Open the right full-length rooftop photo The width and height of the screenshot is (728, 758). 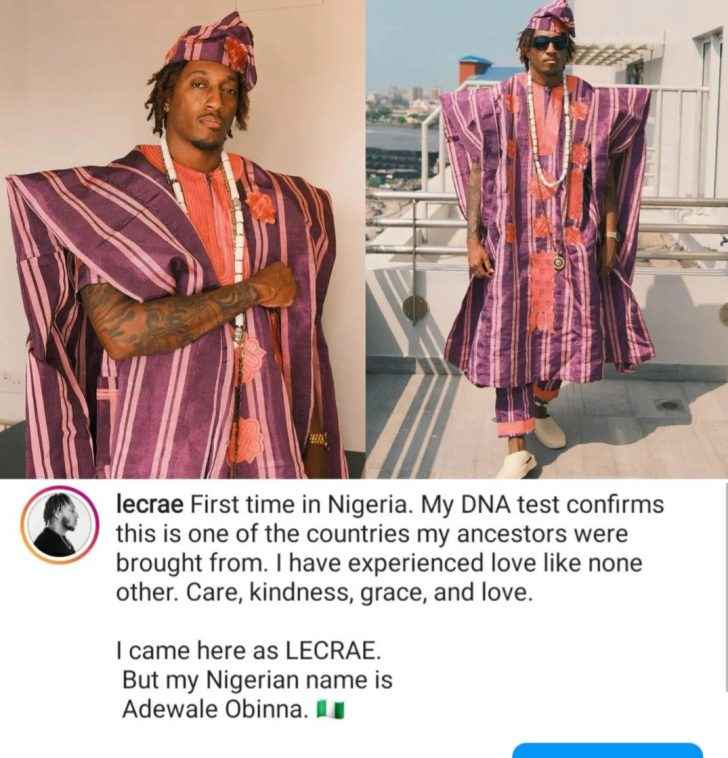[547, 239]
